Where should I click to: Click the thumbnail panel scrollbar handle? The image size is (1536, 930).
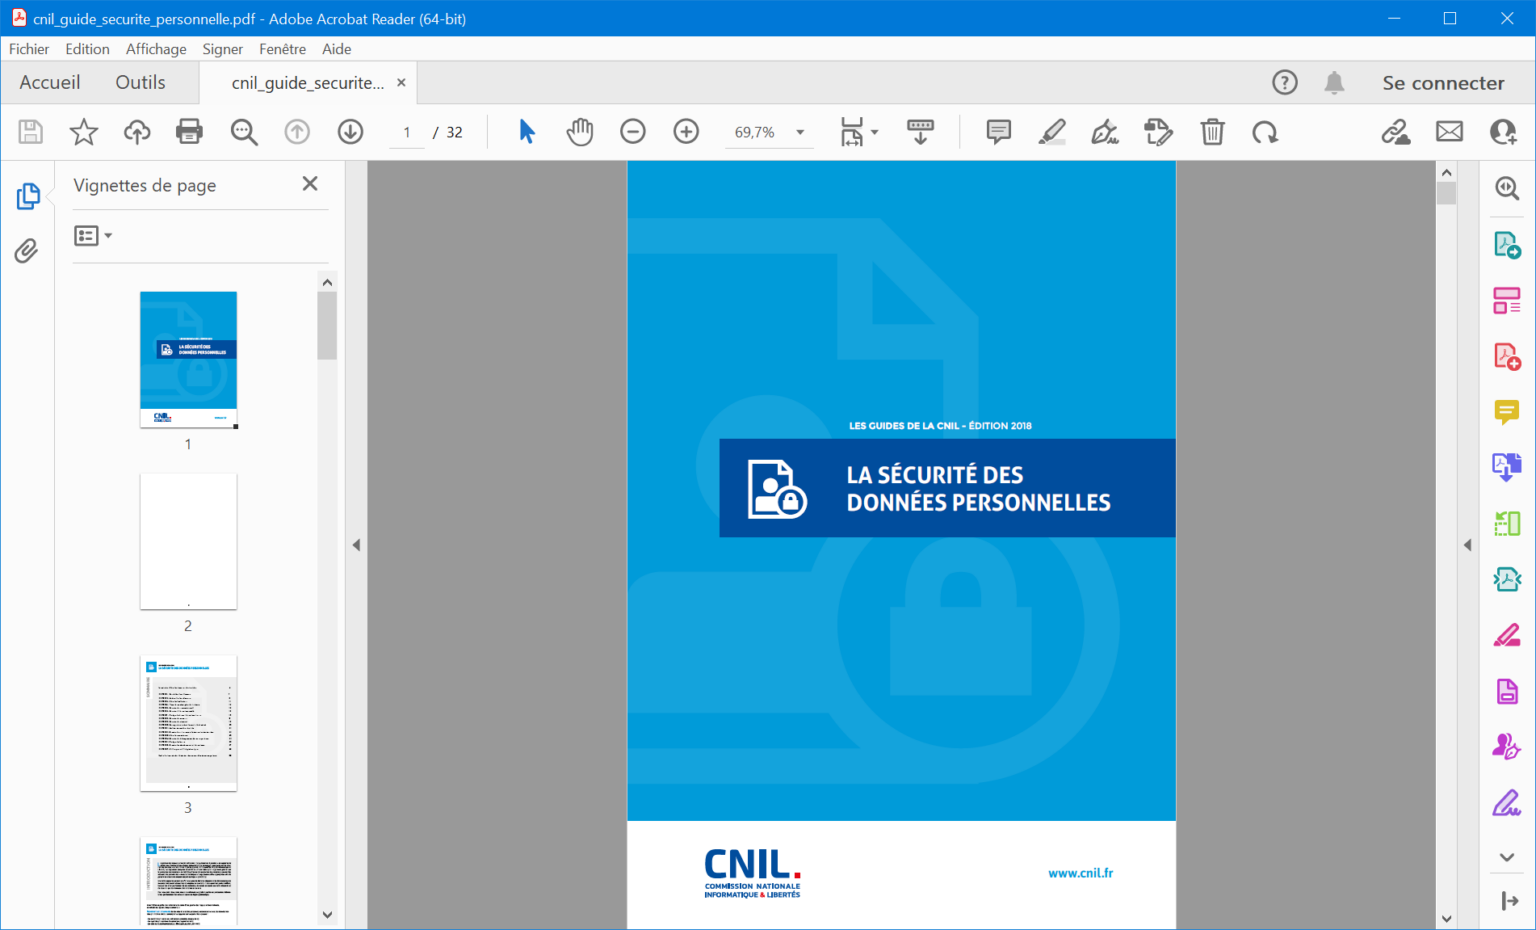[x=327, y=325]
